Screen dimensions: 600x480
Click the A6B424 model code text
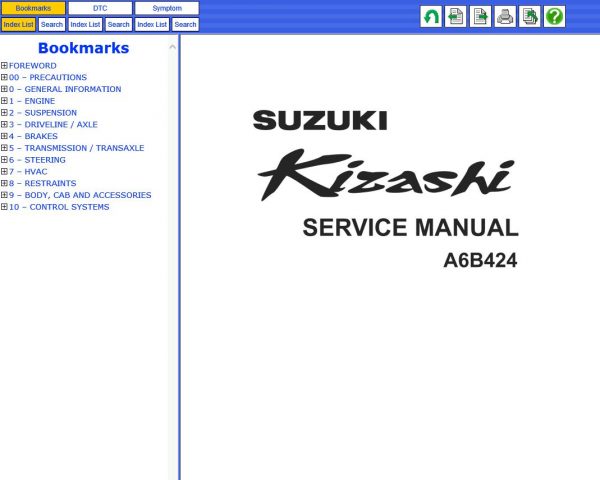480,260
